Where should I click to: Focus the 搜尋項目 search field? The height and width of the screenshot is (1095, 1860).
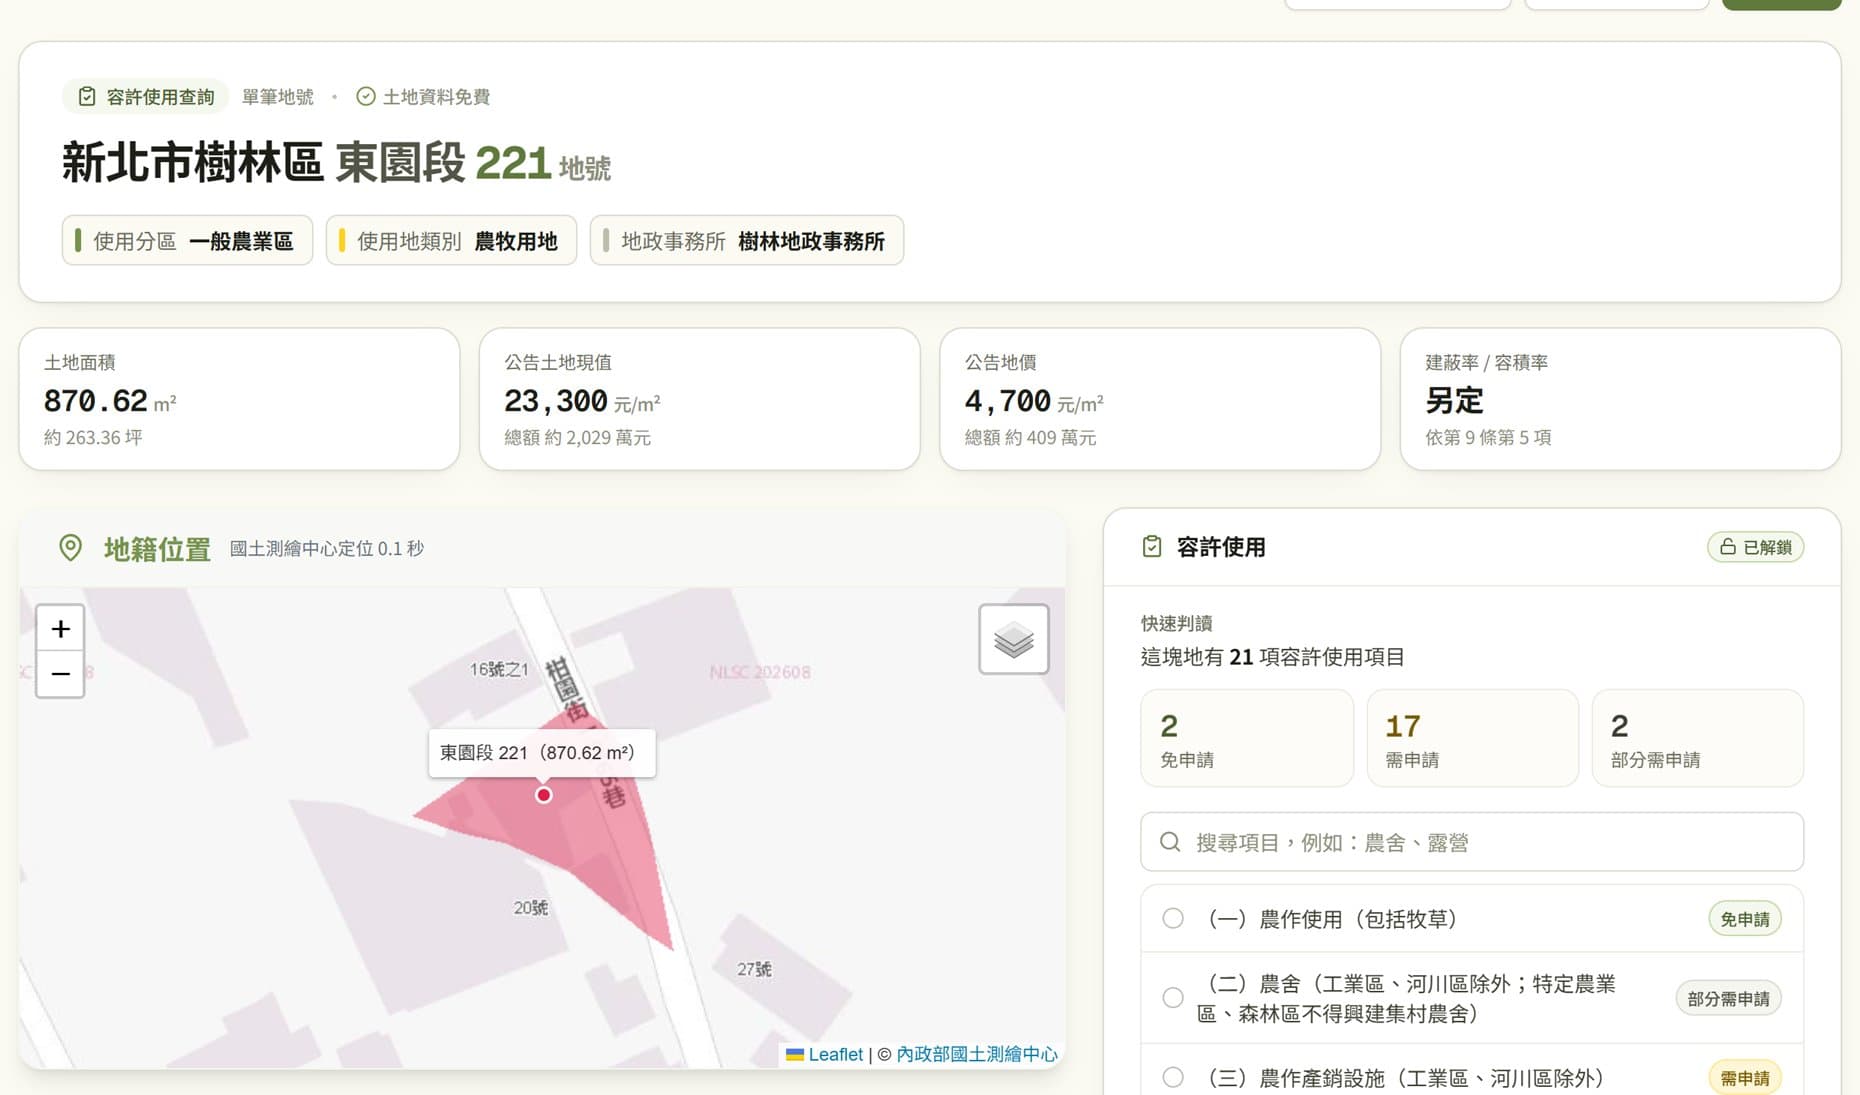(x=1472, y=842)
